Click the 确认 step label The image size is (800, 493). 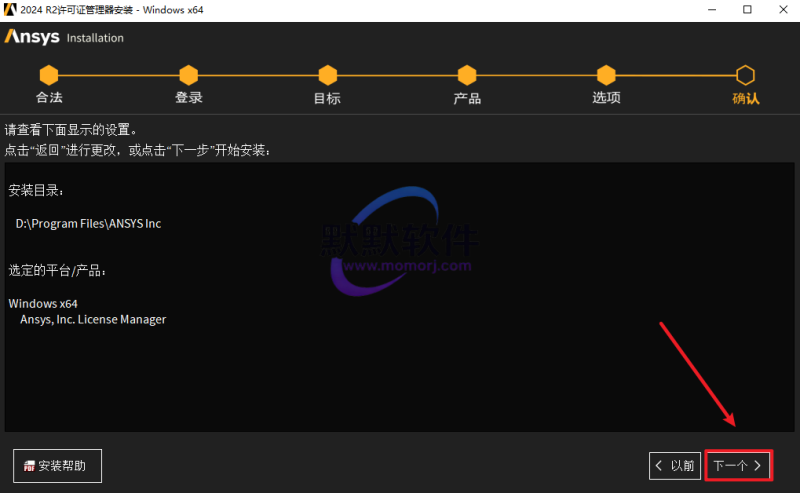pos(745,98)
